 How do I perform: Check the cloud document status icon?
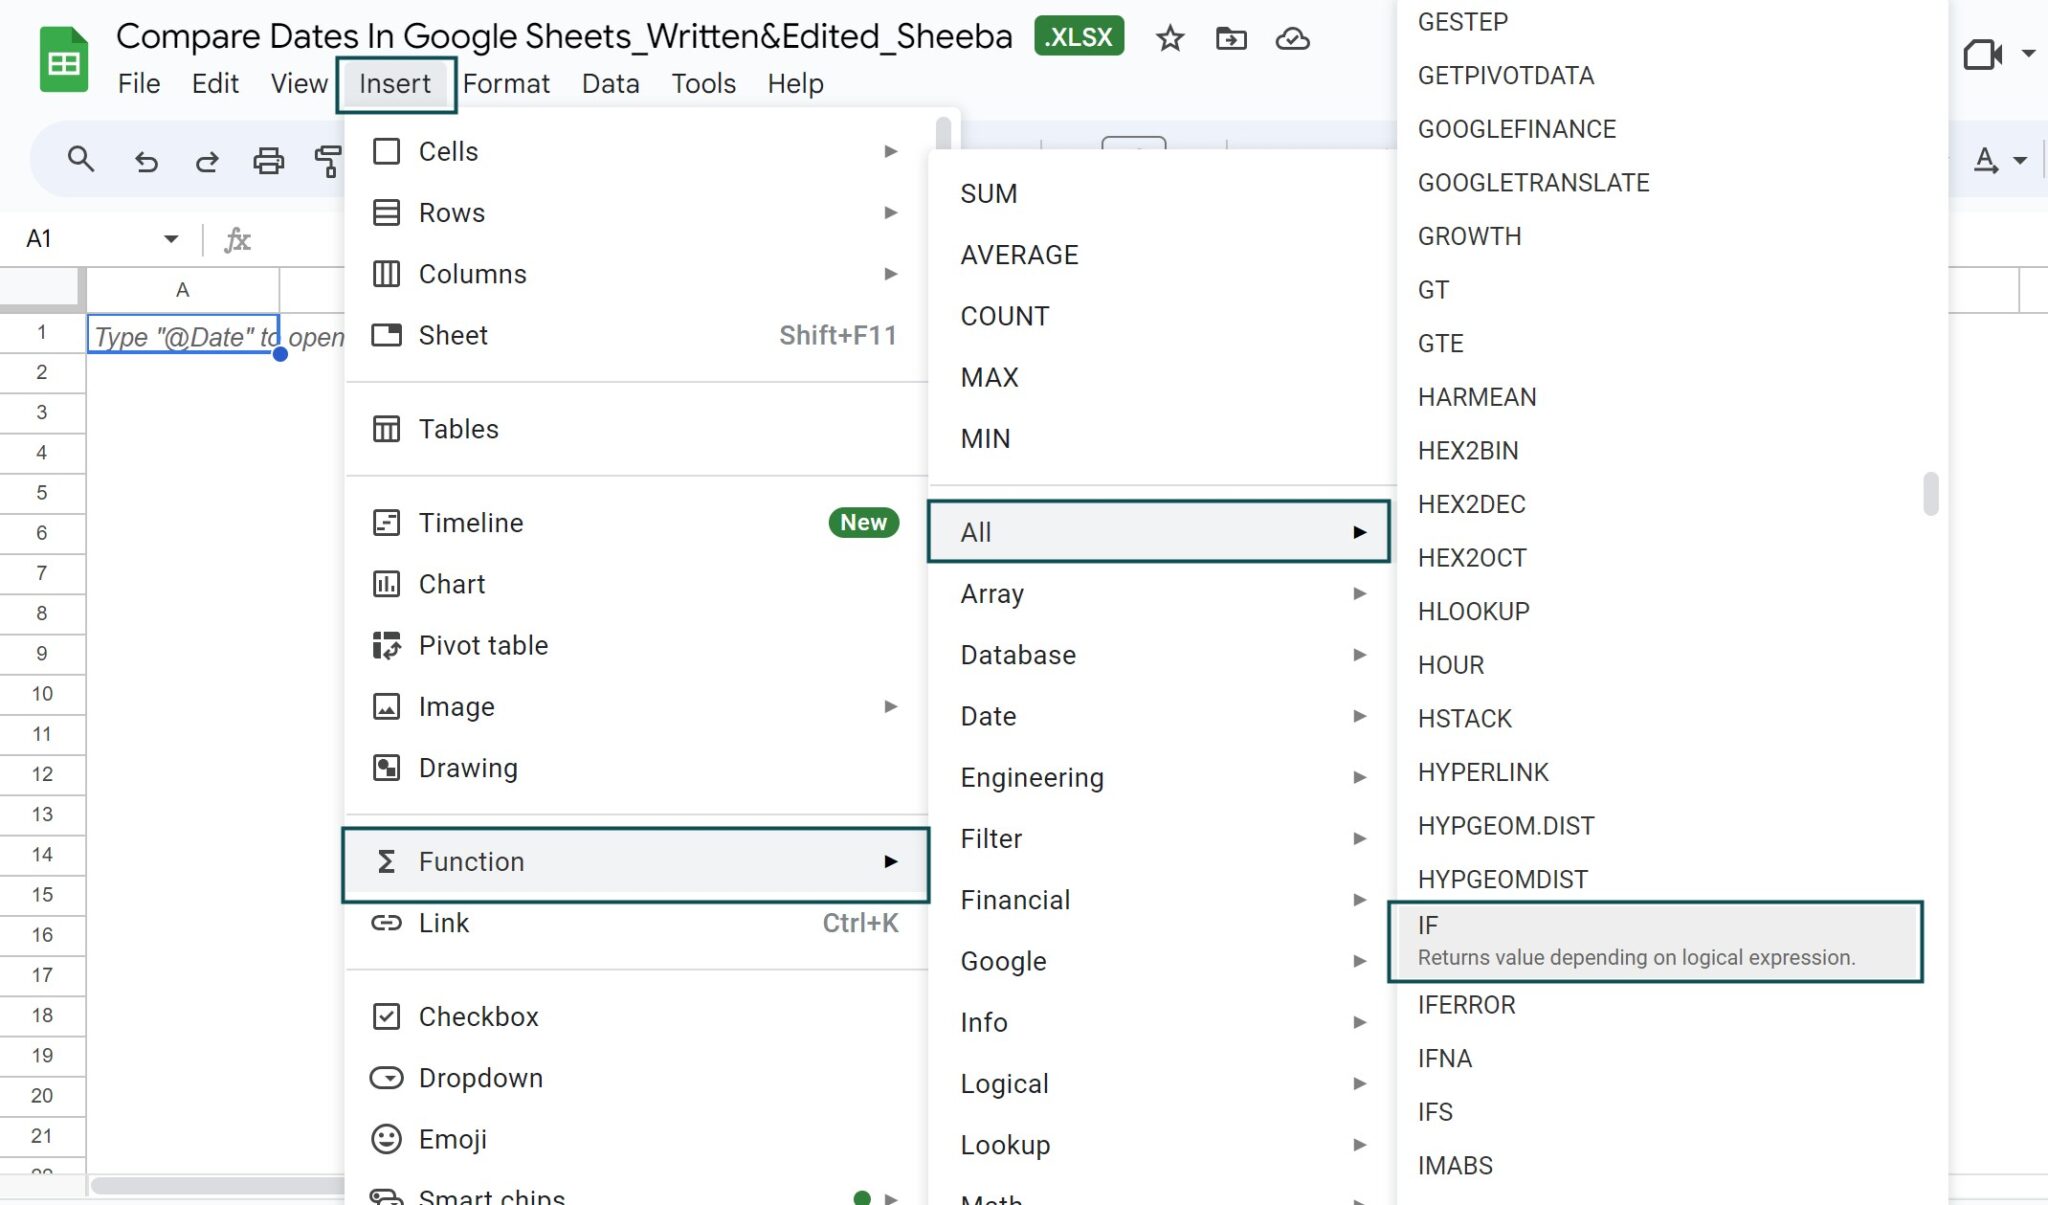(x=1292, y=38)
